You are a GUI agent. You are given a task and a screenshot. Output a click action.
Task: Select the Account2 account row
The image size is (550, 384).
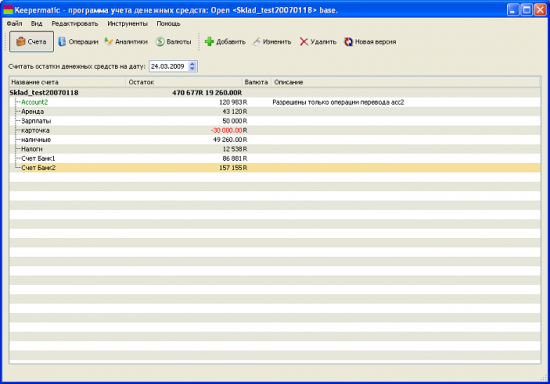coord(275,102)
